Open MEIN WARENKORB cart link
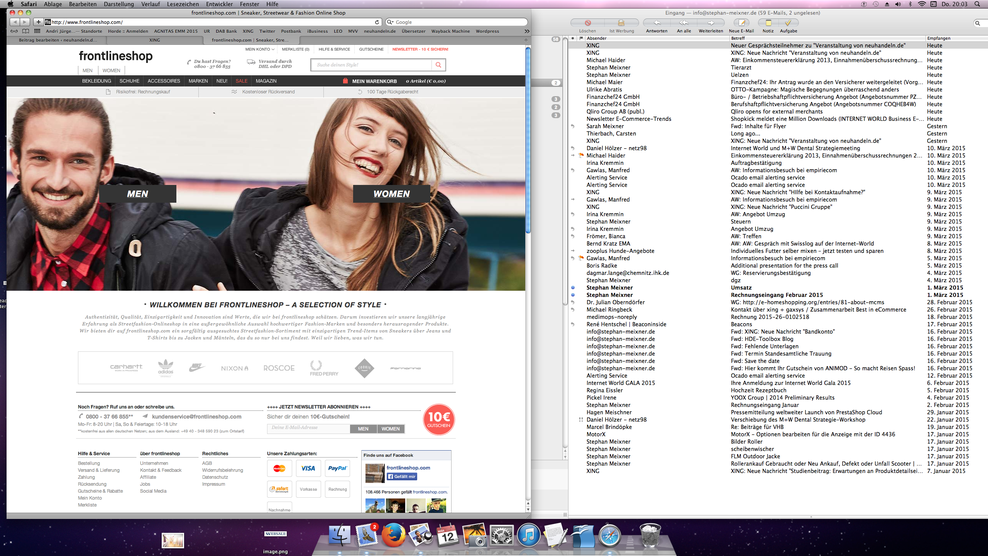 pyautogui.click(x=374, y=81)
